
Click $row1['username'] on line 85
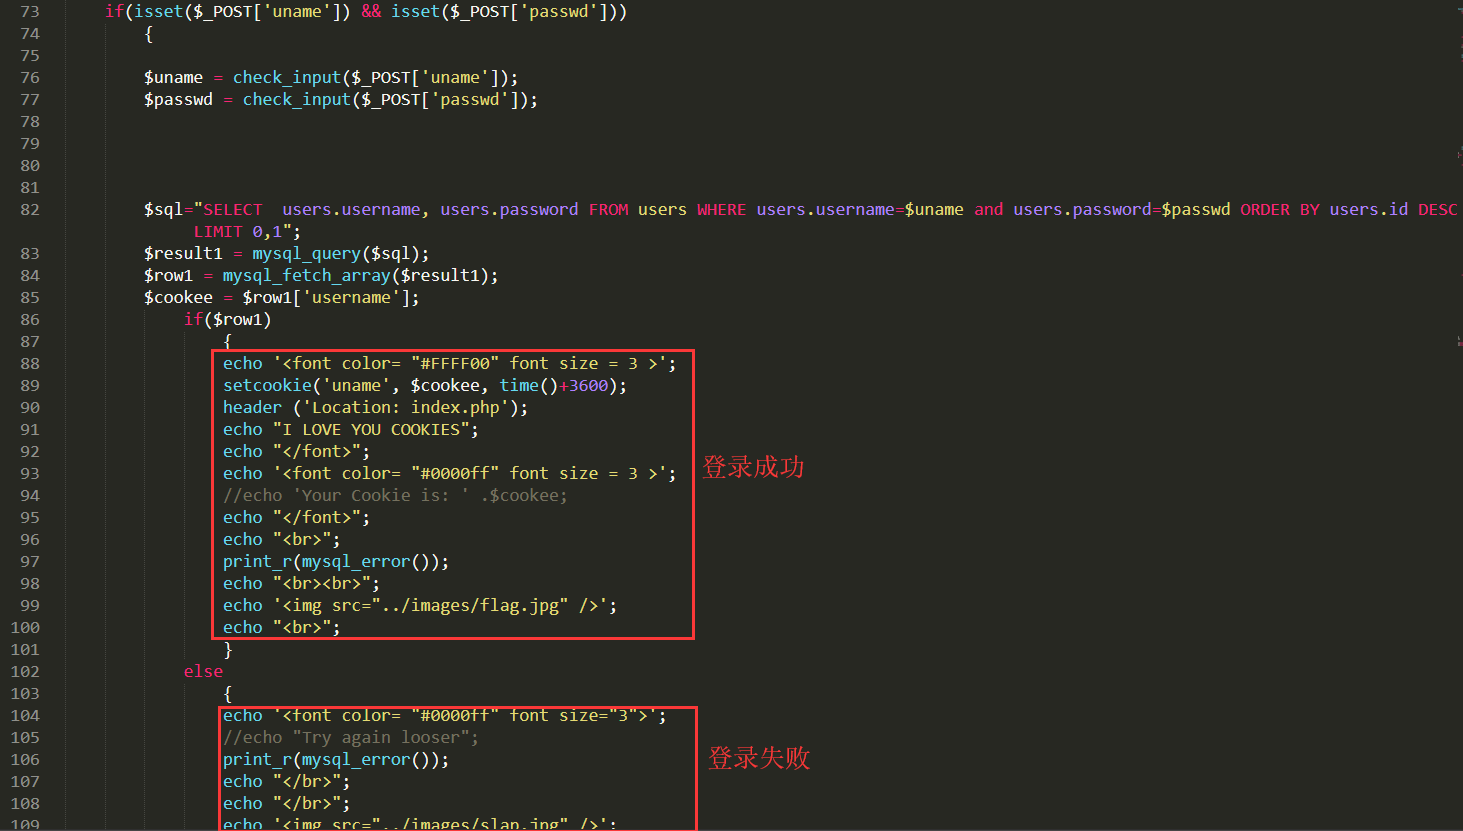point(326,298)
